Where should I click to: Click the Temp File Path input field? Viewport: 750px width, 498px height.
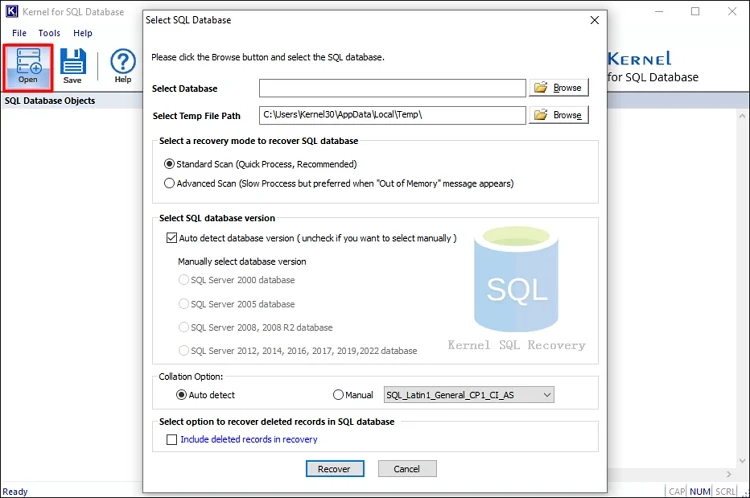(392, 115)
